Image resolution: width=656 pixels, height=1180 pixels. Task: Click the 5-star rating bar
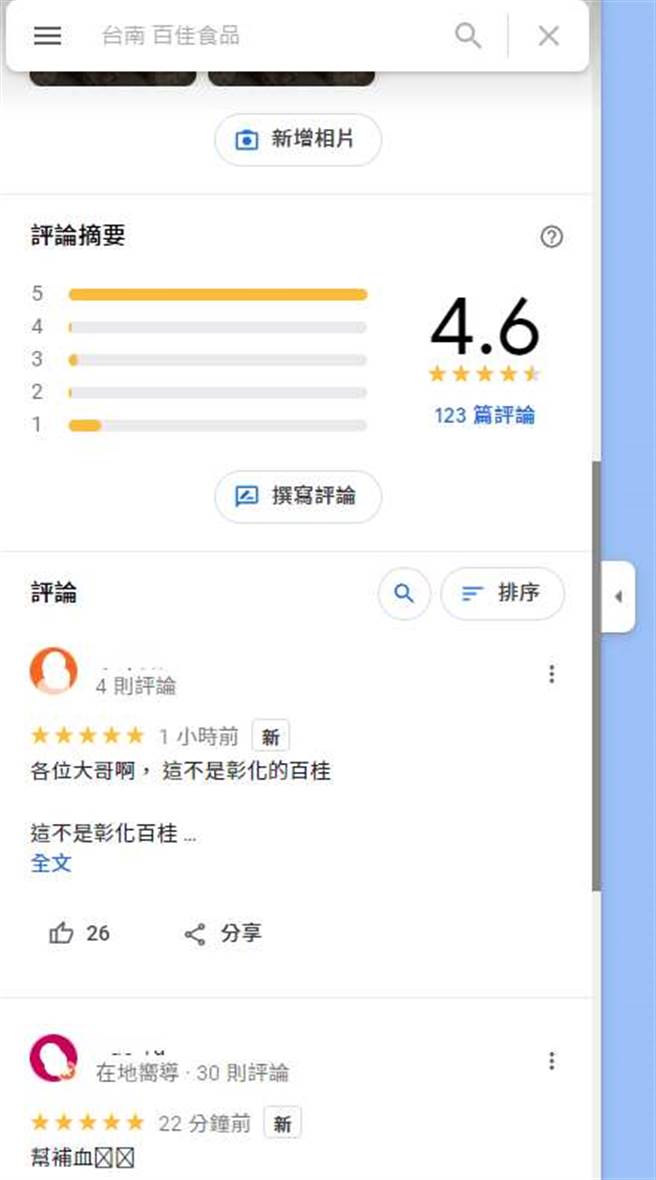[216, 293]
